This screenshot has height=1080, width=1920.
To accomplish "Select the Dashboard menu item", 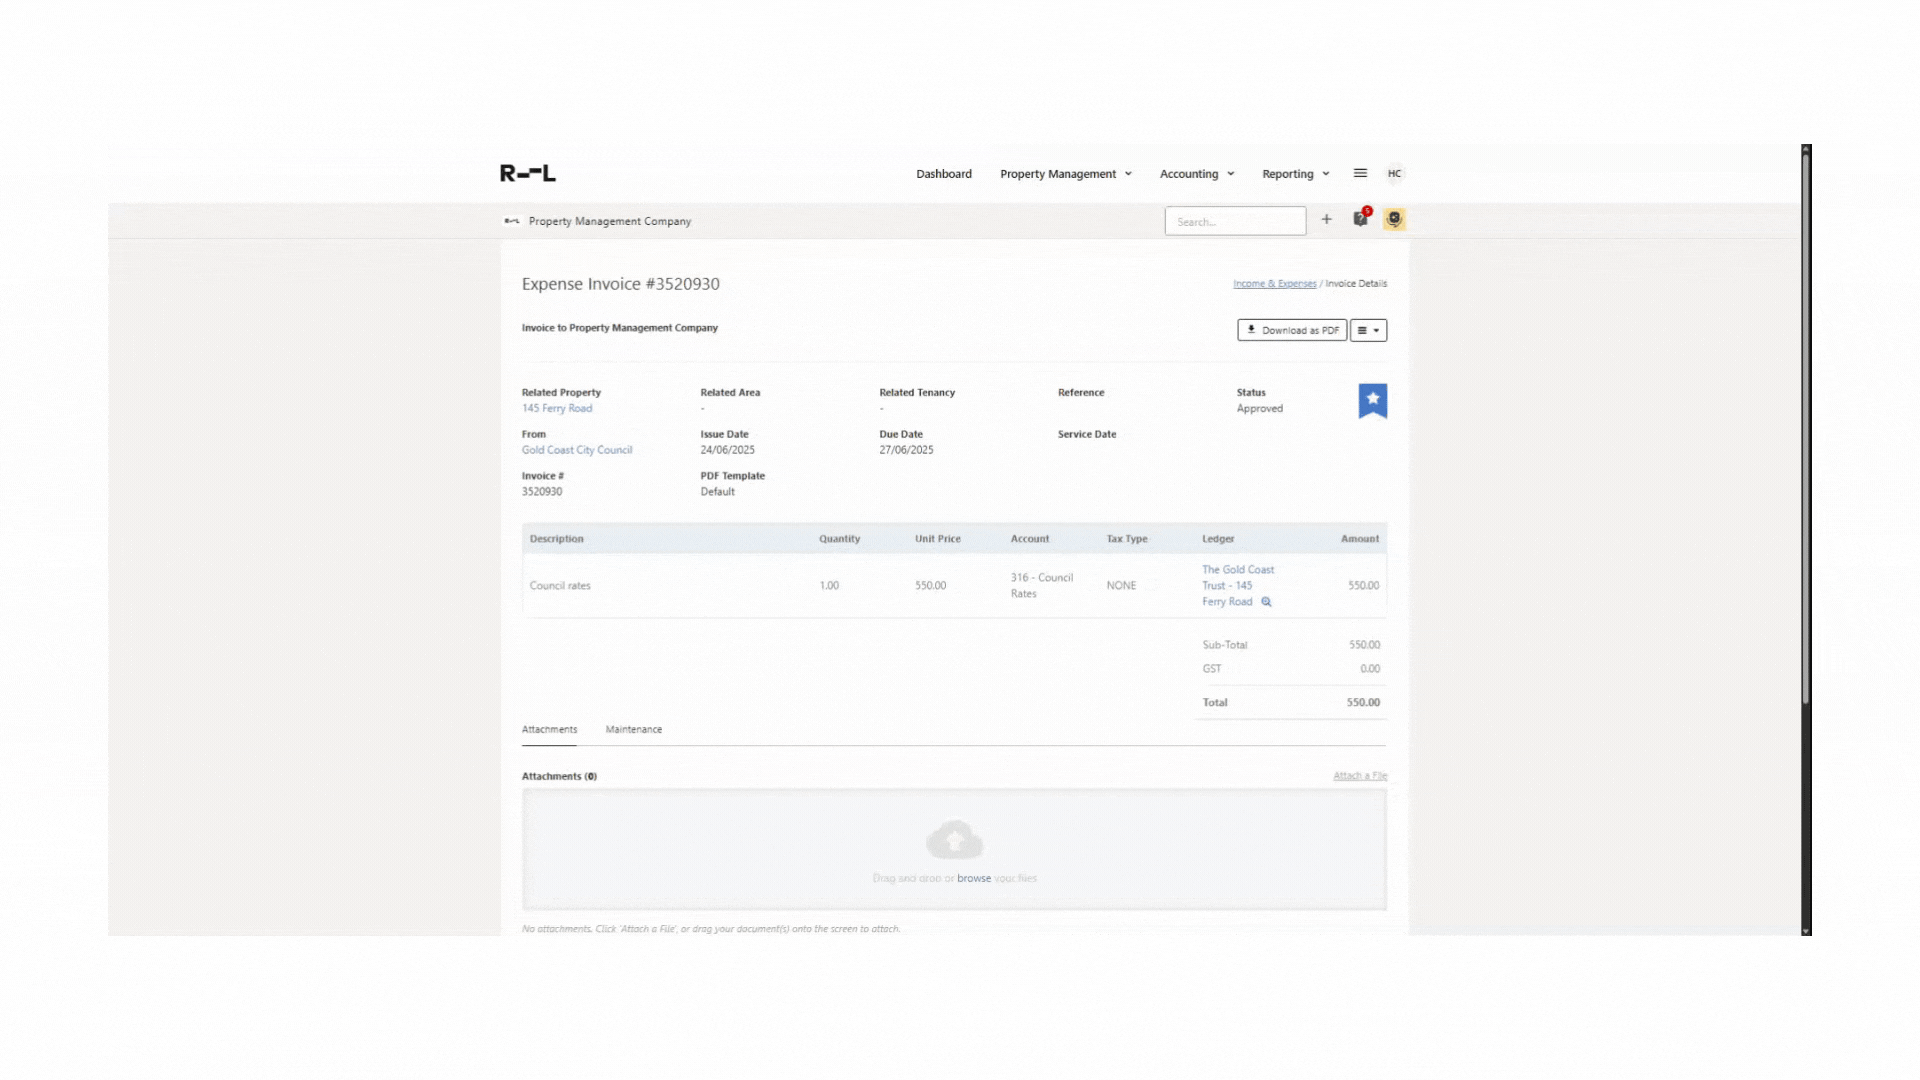I will [x=943, y=173].
